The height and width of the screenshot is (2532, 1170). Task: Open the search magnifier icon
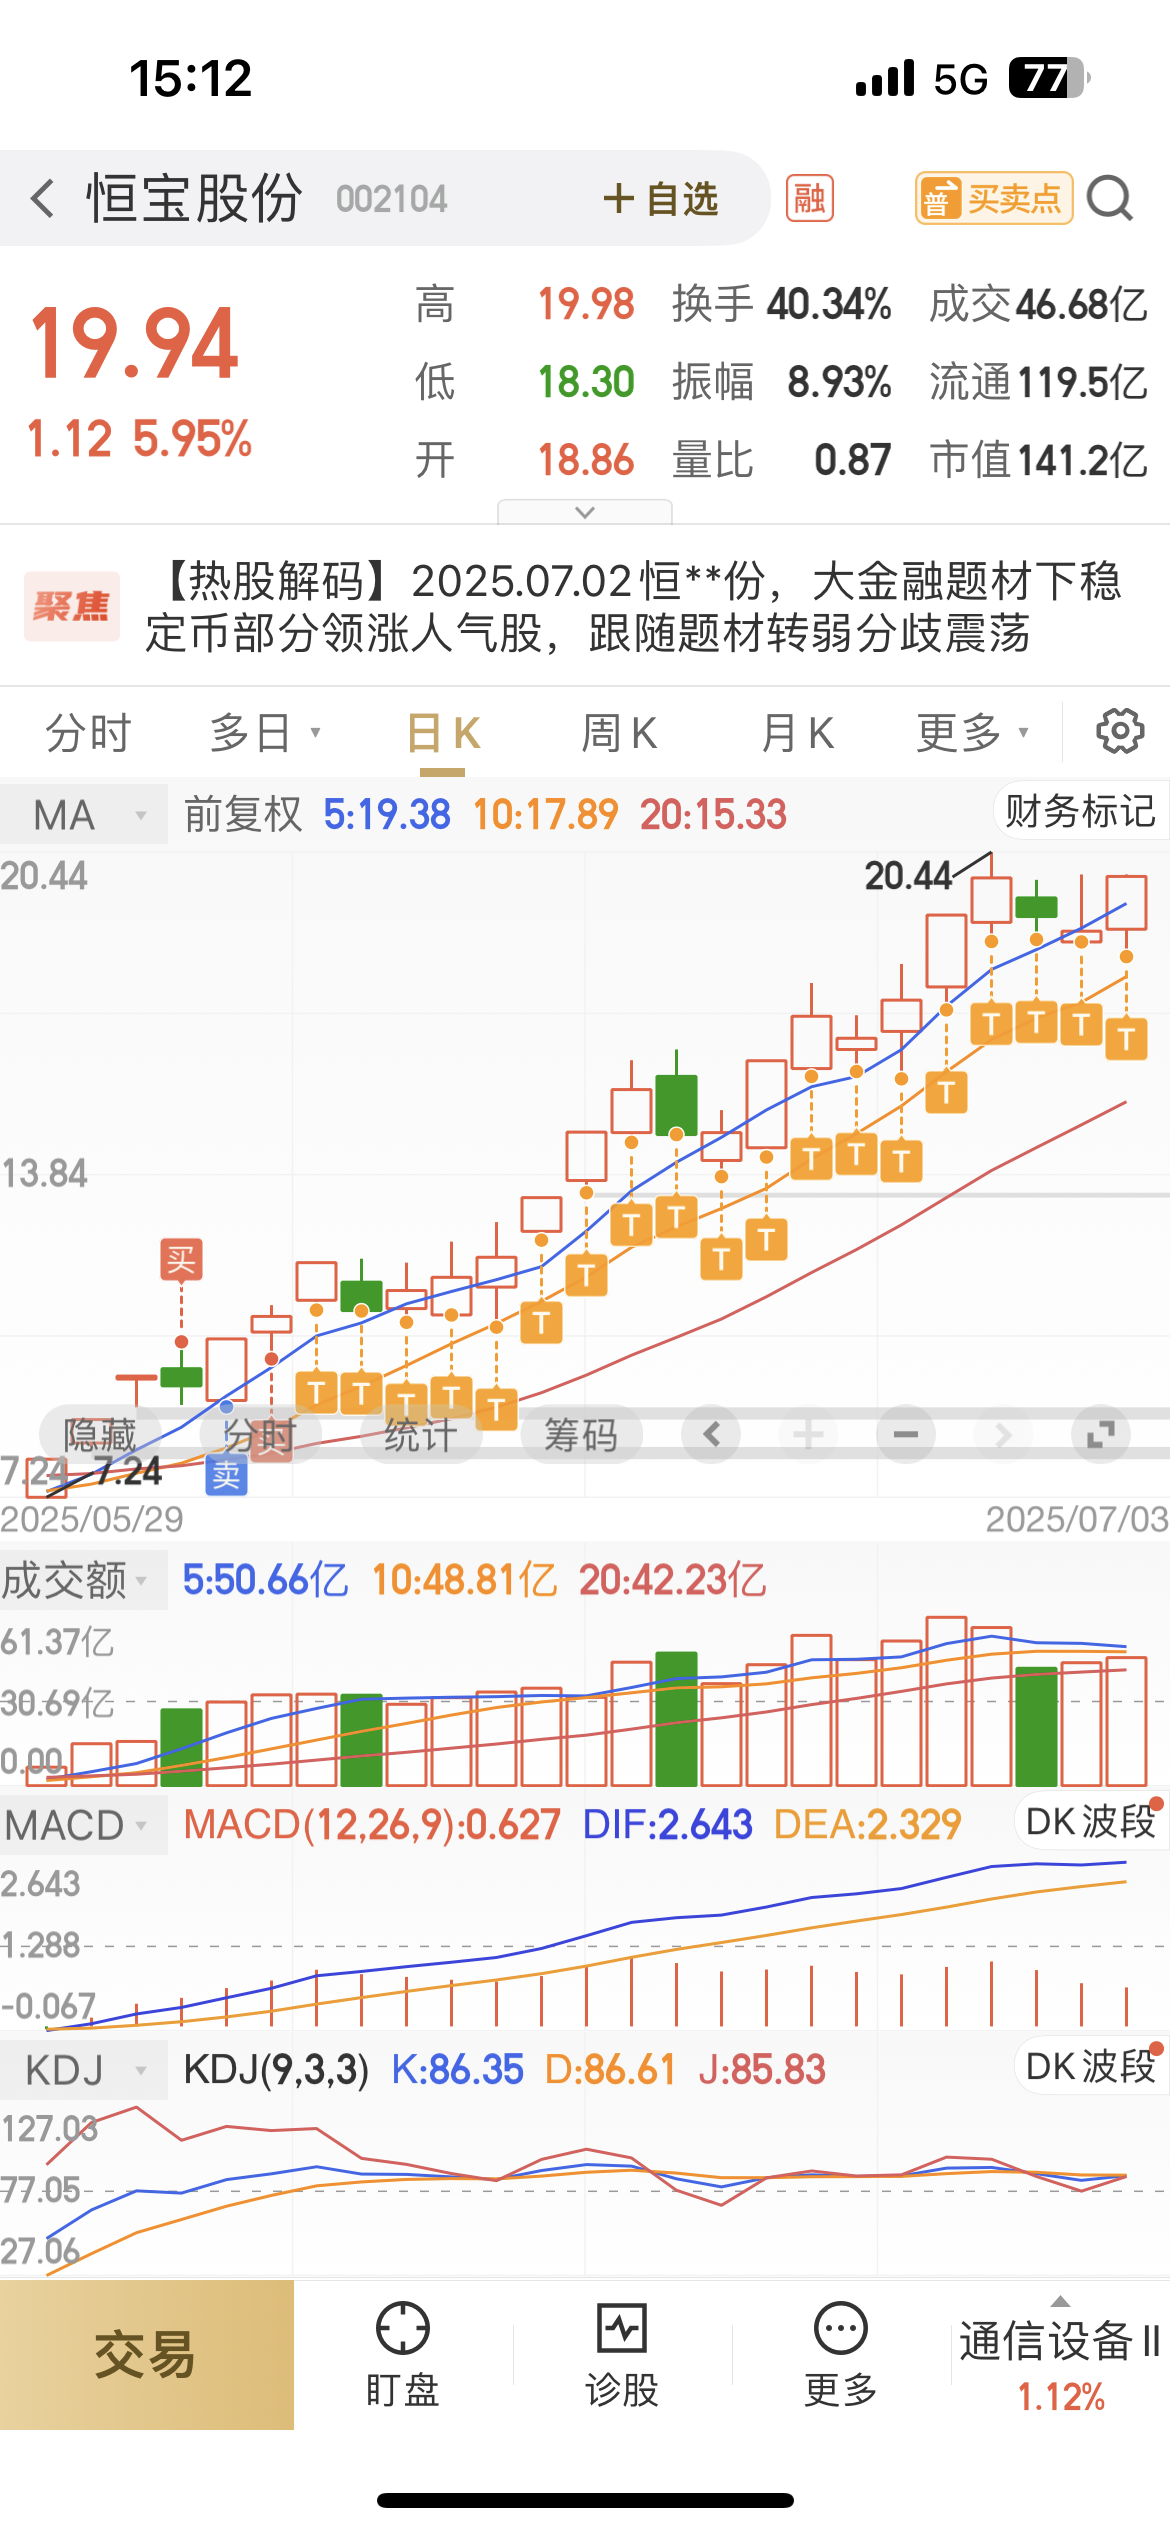tap(1110, 198)
